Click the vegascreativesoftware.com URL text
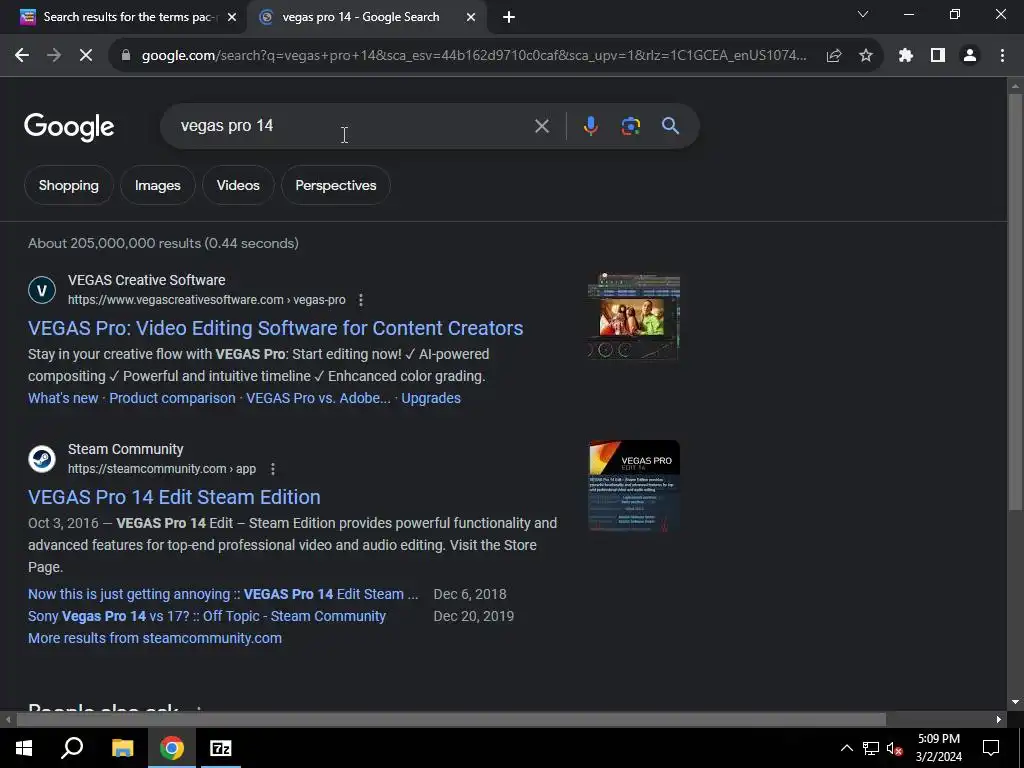 (206, 300)
